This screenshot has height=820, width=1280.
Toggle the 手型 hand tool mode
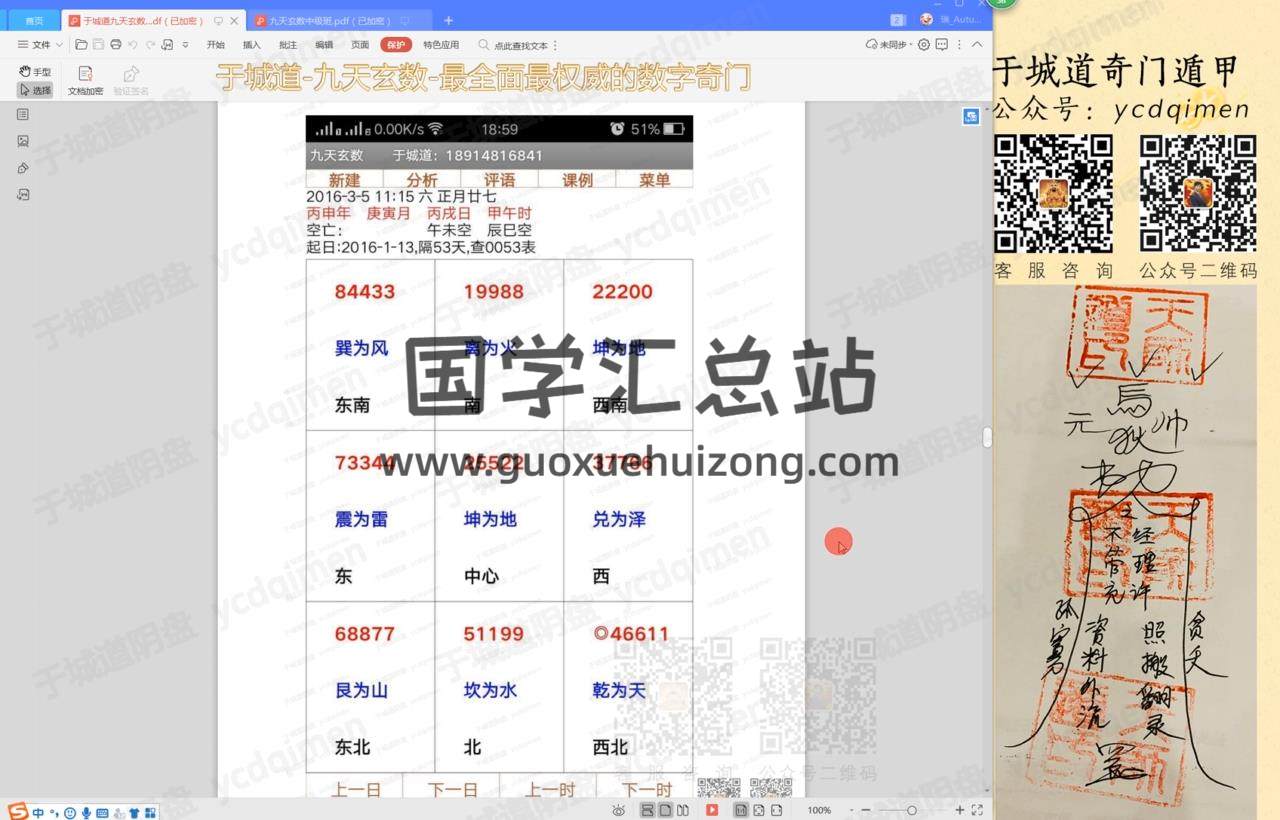35,72
